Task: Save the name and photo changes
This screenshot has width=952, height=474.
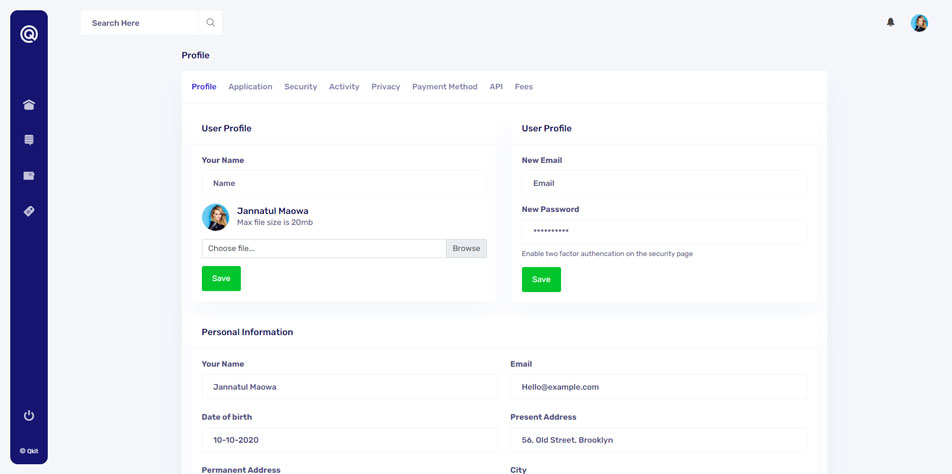Action: 221,278
